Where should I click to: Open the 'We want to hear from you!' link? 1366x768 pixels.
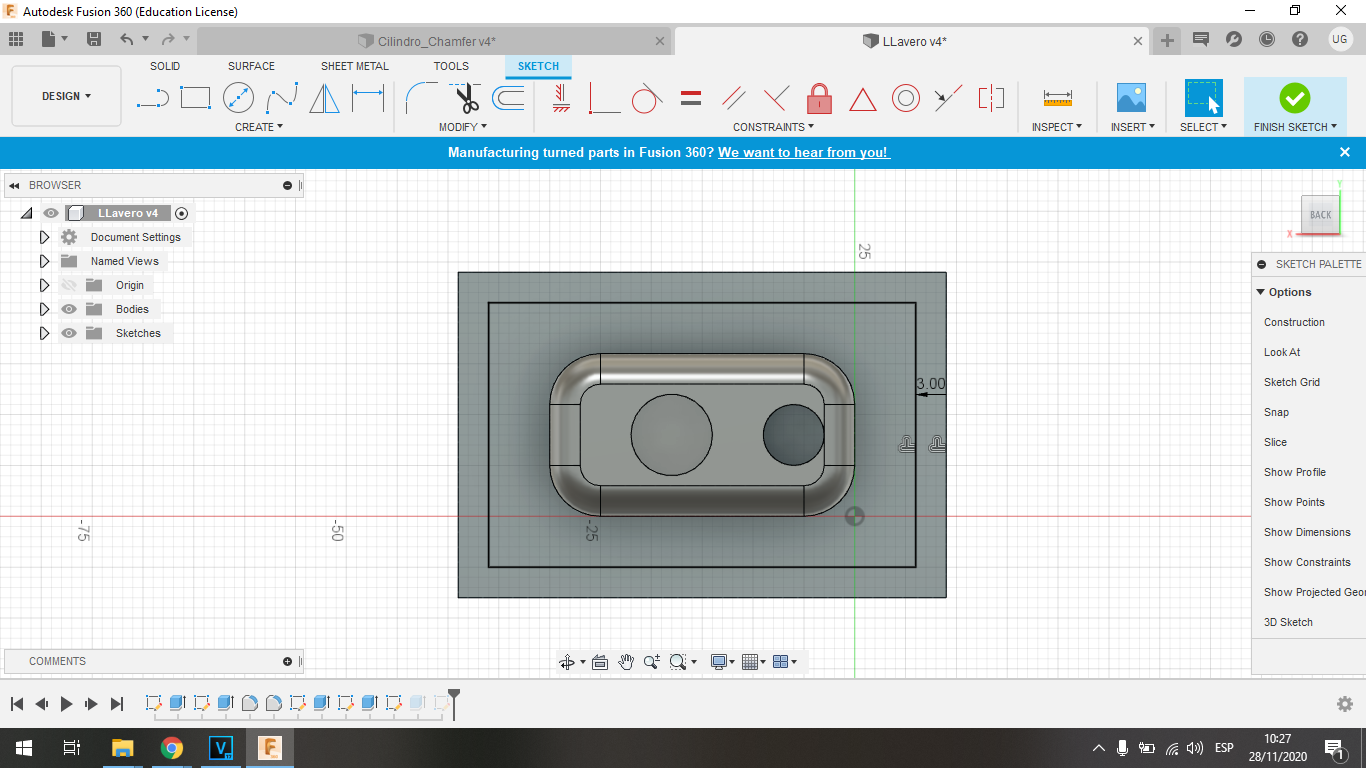[803, 152]
